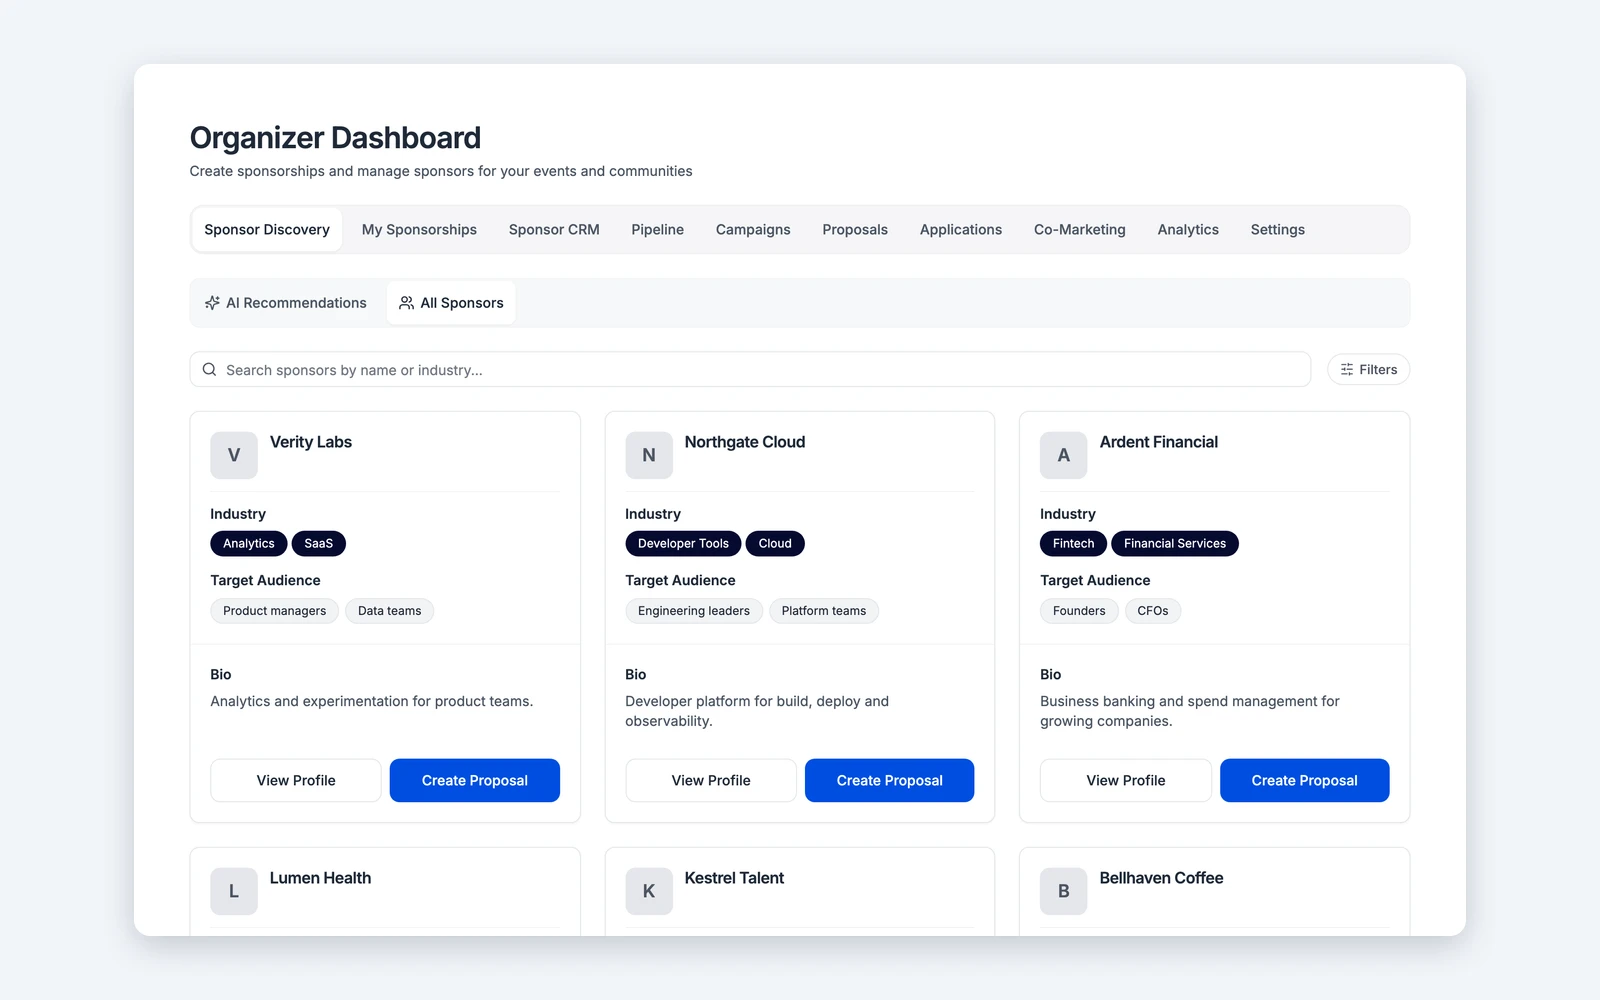This screenshot has width=1600, height=1000.
Task: Click the Organizer Dashboard heading
Action: coord(335,138)
